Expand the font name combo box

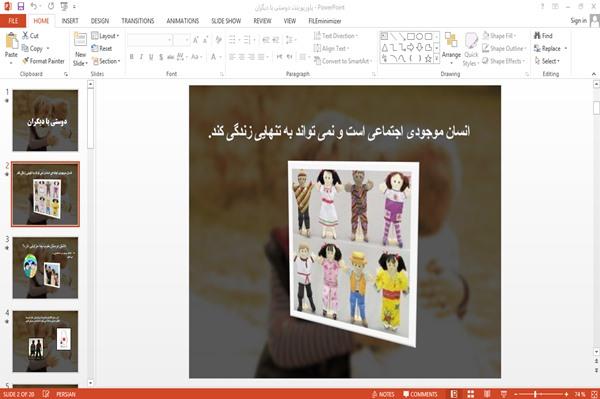tap(169, 40)
